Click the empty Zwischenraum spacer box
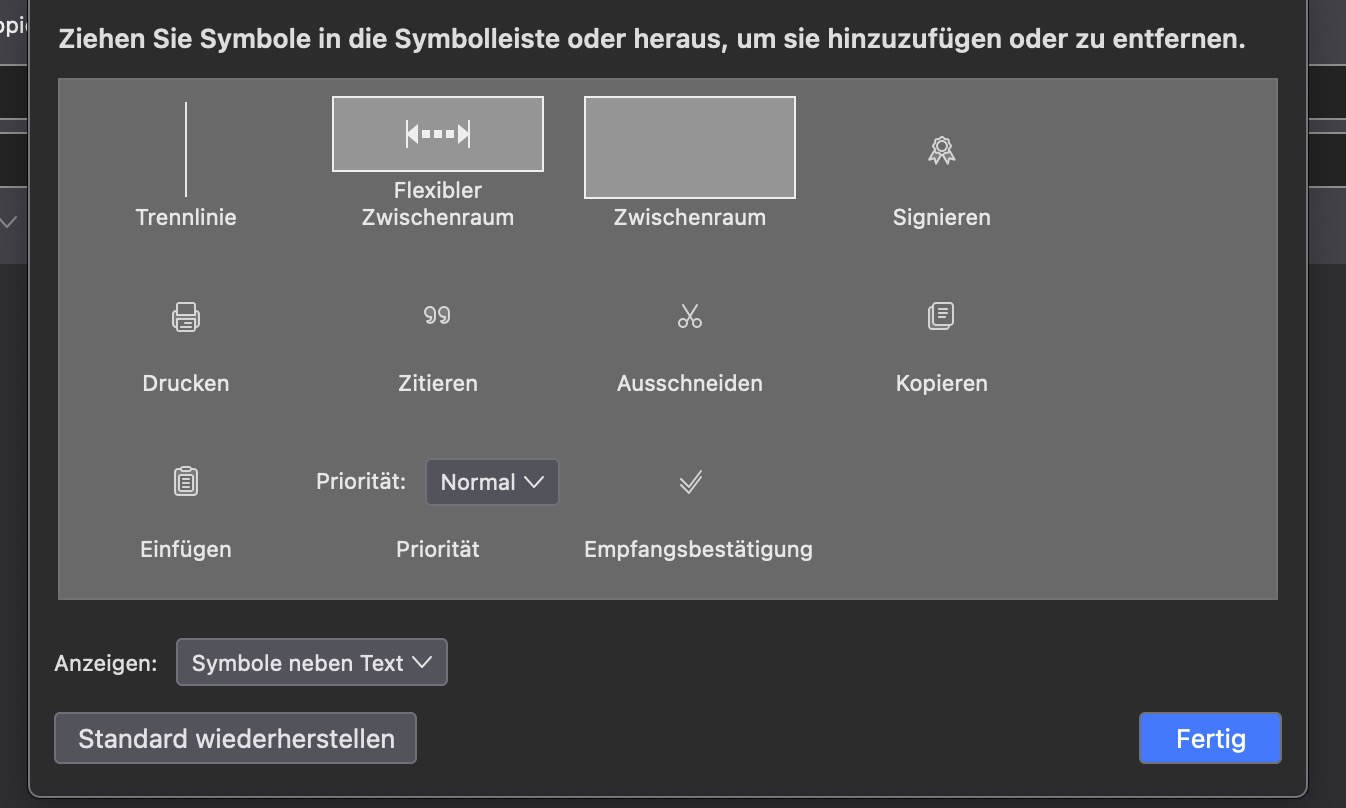 point(690,148)
